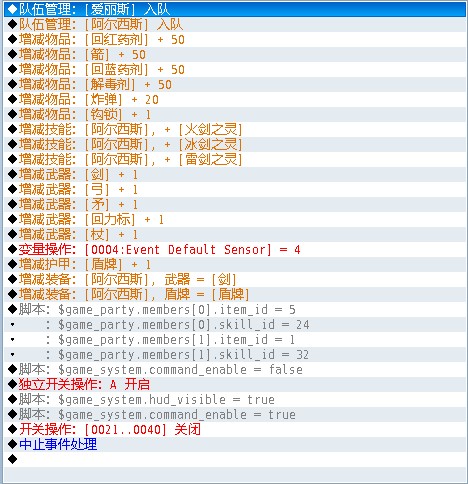This screenshot has height=484, width=468.
Task: Select the row 队伍管理: [爱丽斯] 入队
Action: (235, 9)
